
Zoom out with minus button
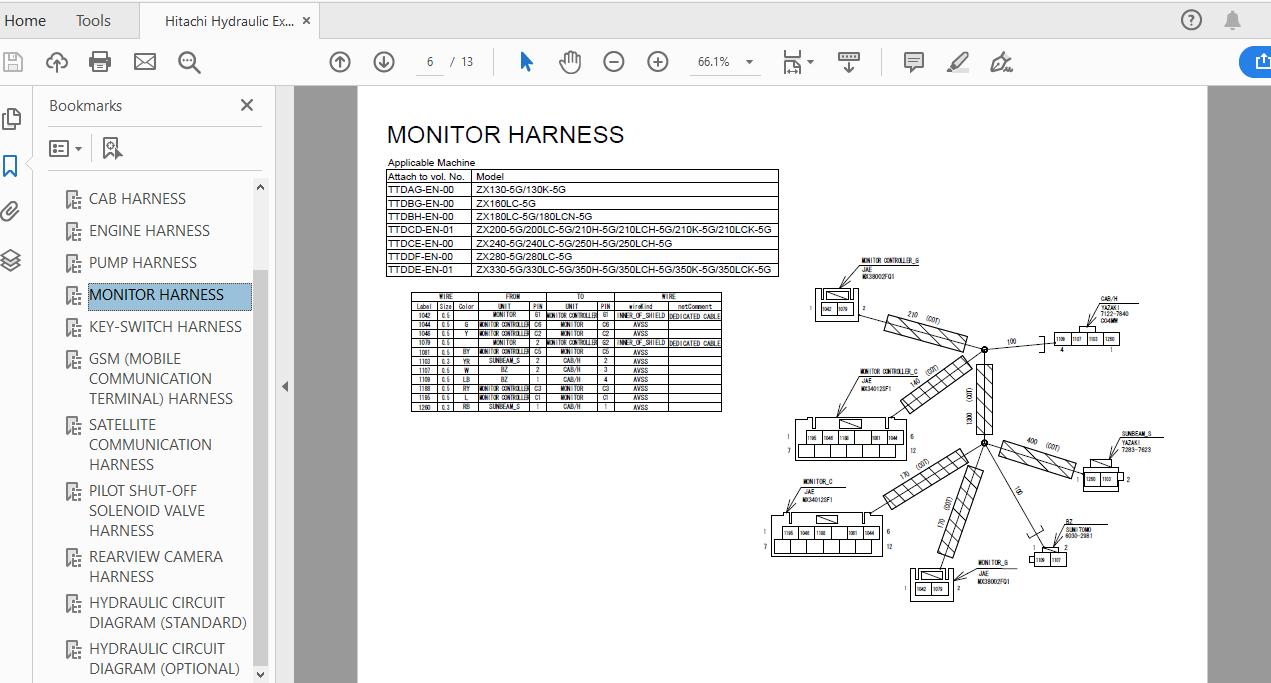coord(614,62)
